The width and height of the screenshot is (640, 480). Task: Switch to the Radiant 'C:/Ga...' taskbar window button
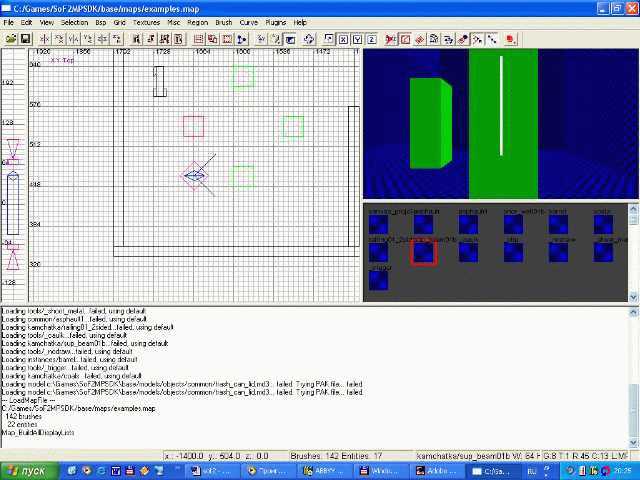(493, 471)
